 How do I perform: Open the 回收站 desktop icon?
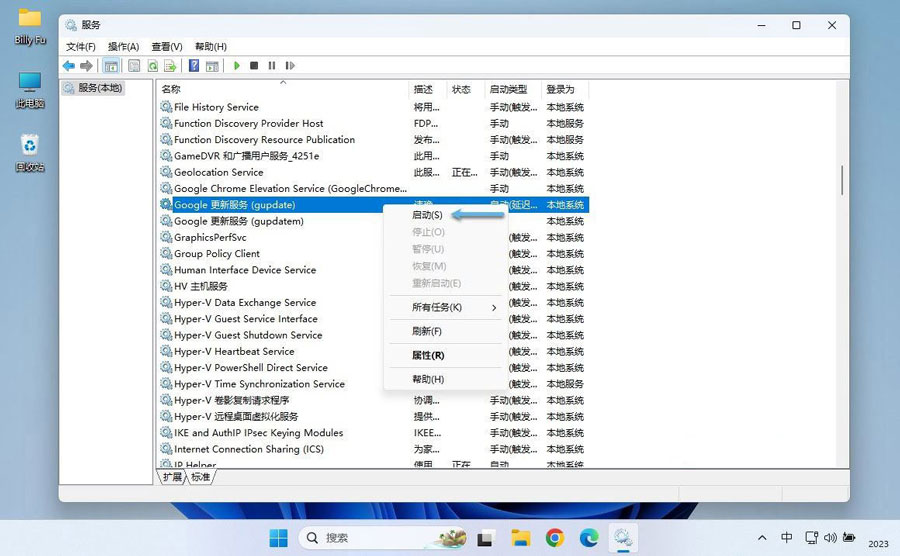pyautogui.click(x=30, y=150)
